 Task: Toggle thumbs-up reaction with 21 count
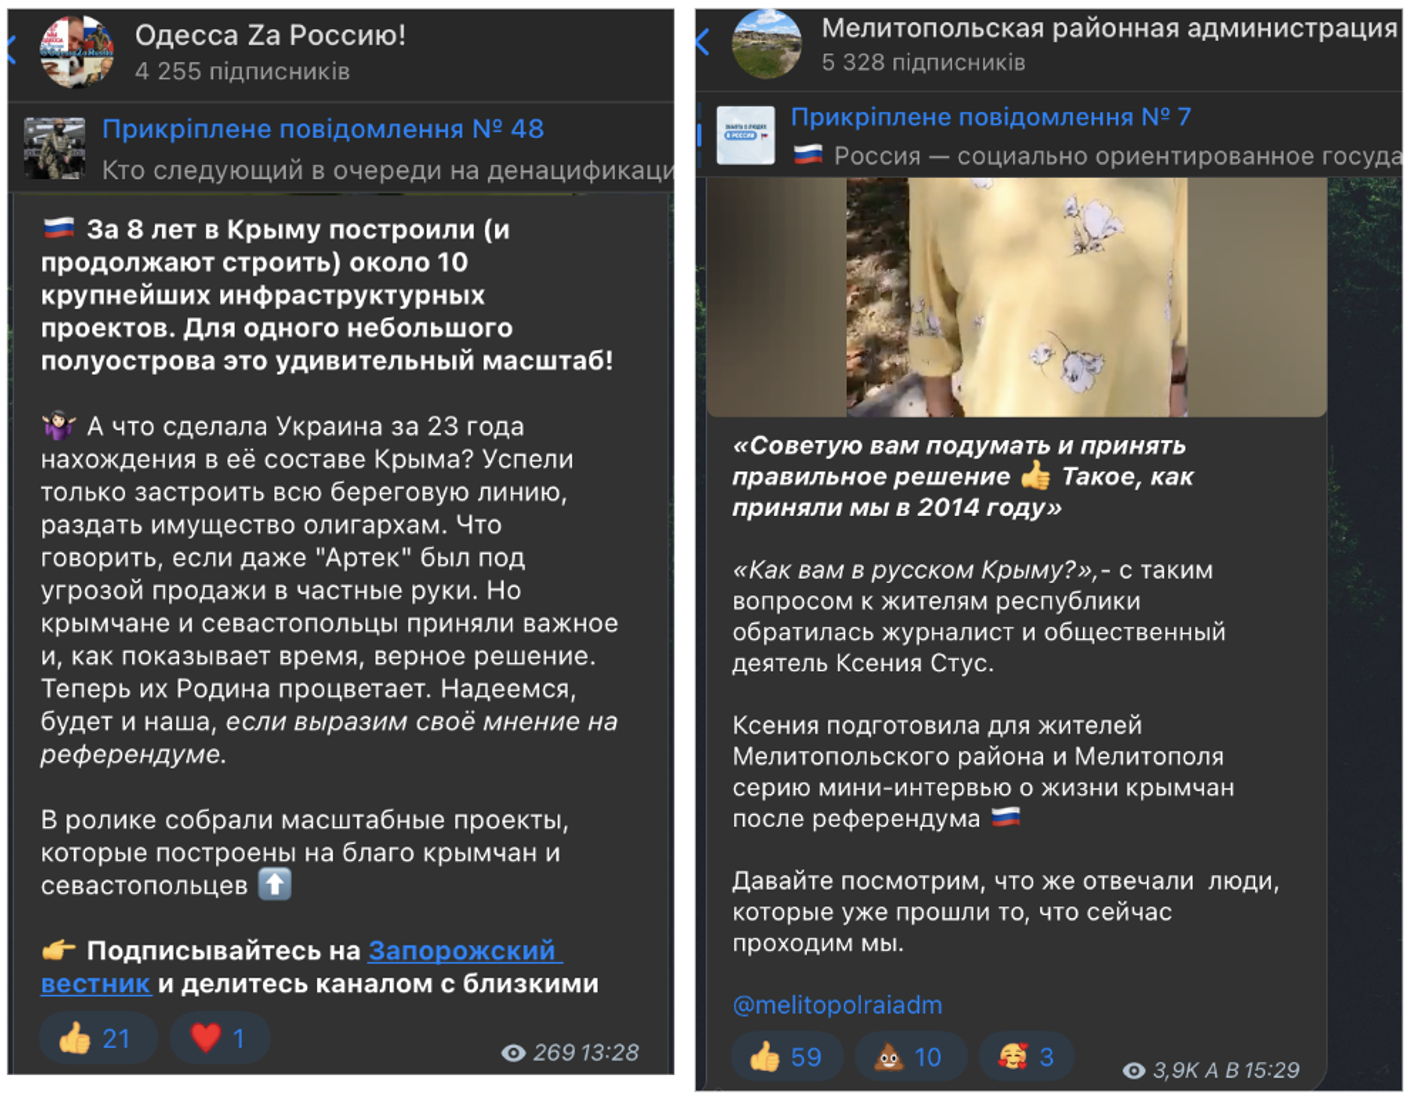pos(97,1038)
